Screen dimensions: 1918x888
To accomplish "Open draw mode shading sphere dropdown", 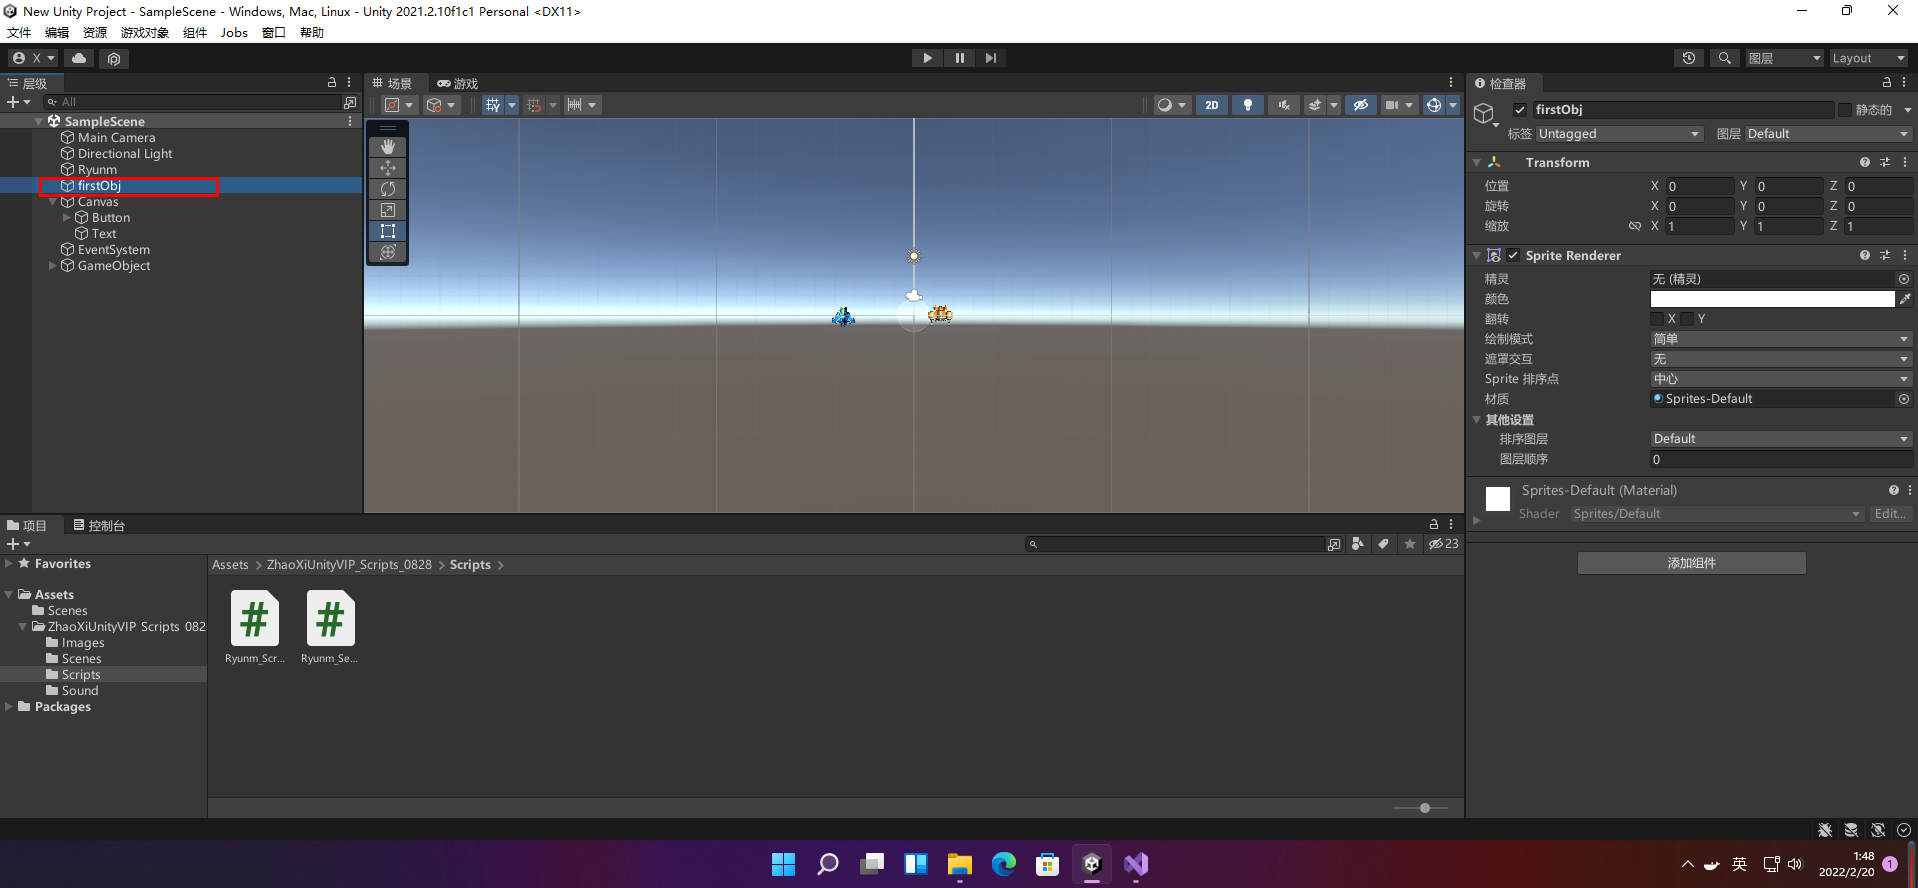I will point(1170,105).
